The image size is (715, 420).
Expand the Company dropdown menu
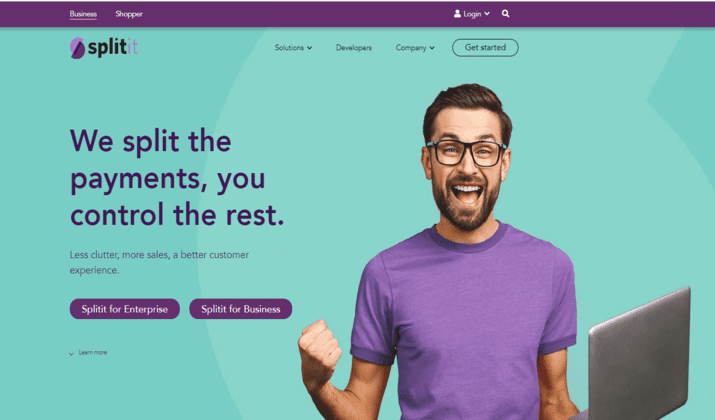[415, 47]
